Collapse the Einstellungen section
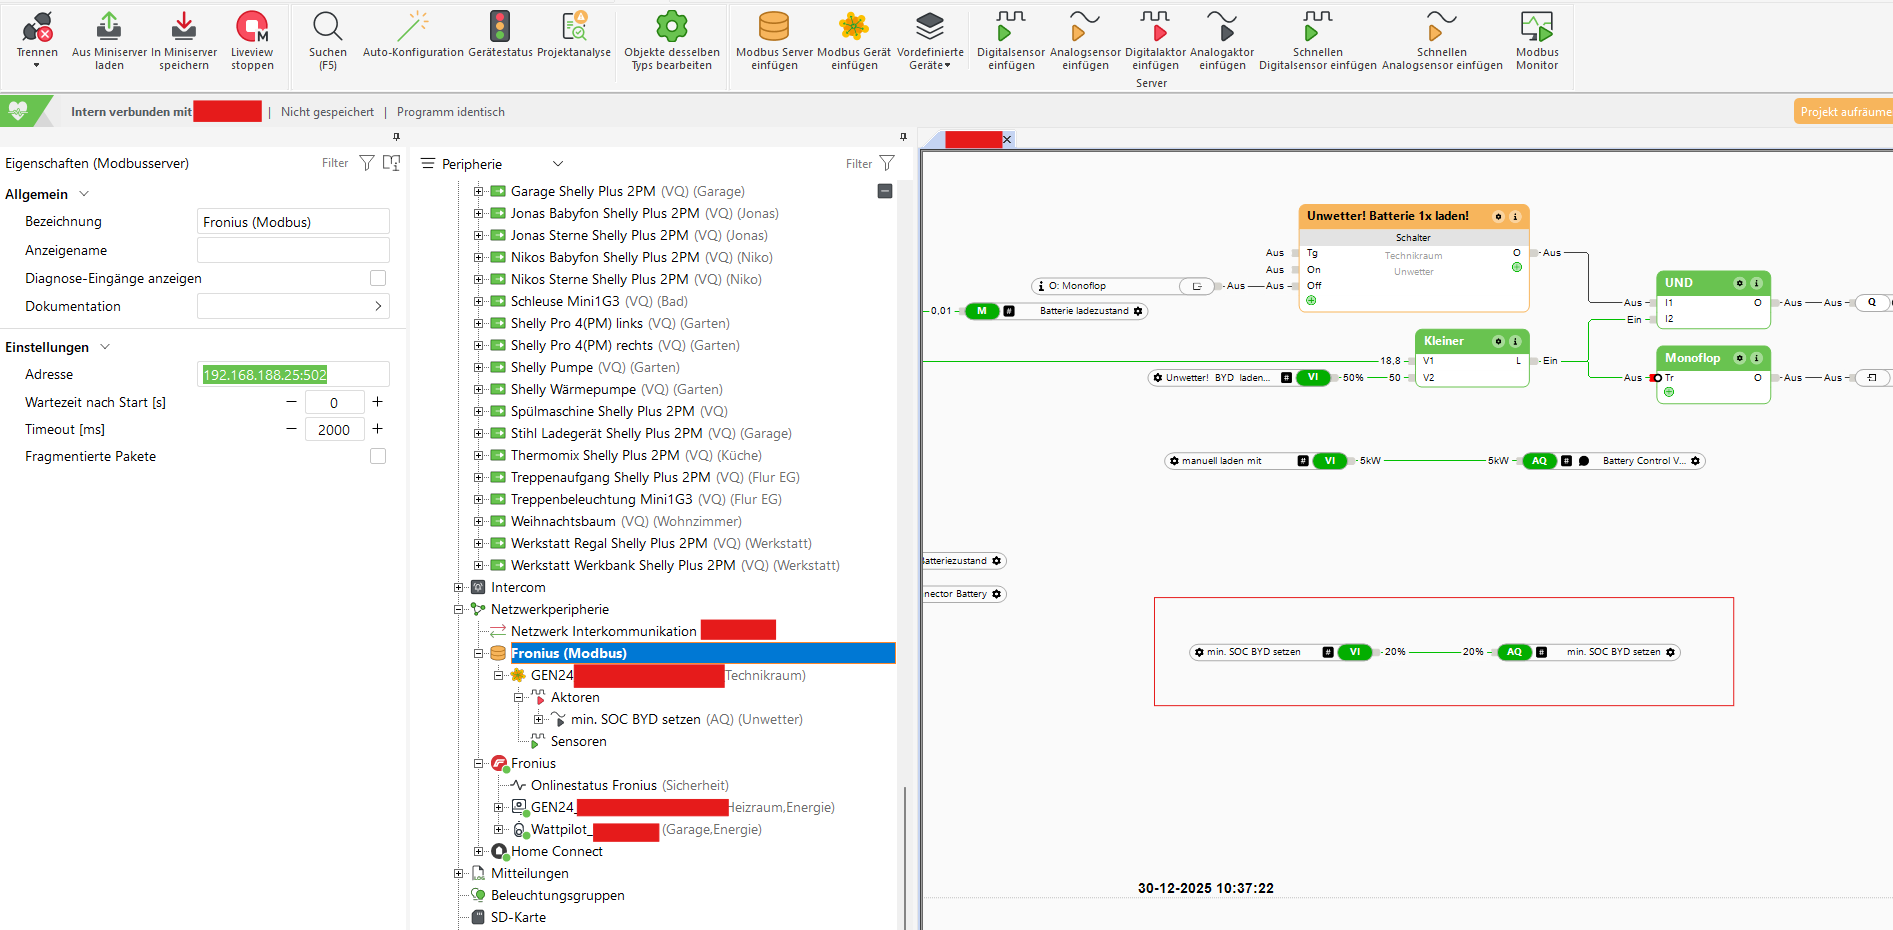 click(105, 347)
